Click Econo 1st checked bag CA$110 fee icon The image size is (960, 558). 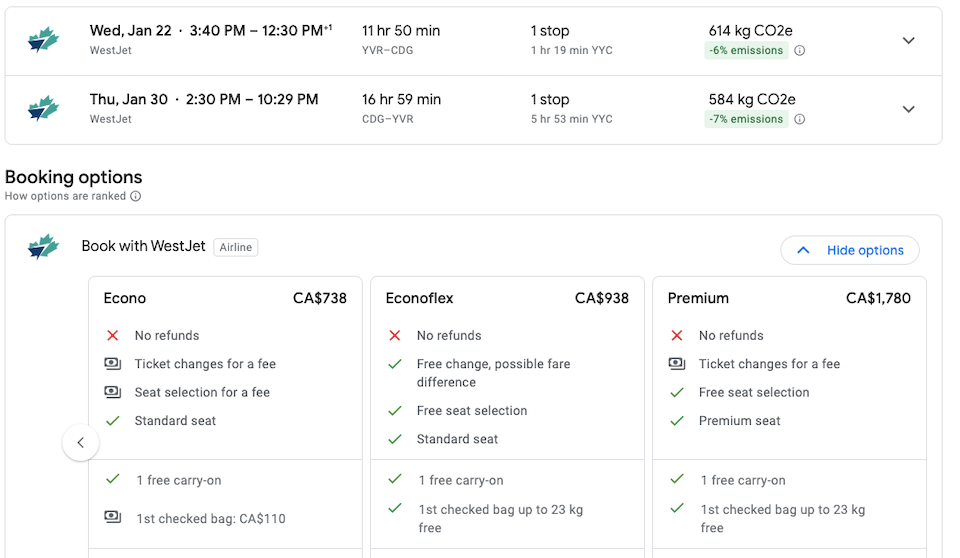tap(113, 516)
